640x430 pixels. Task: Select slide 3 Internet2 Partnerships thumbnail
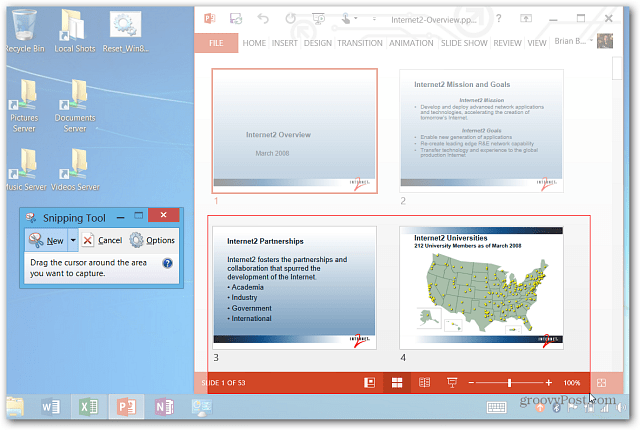[294, 288]
